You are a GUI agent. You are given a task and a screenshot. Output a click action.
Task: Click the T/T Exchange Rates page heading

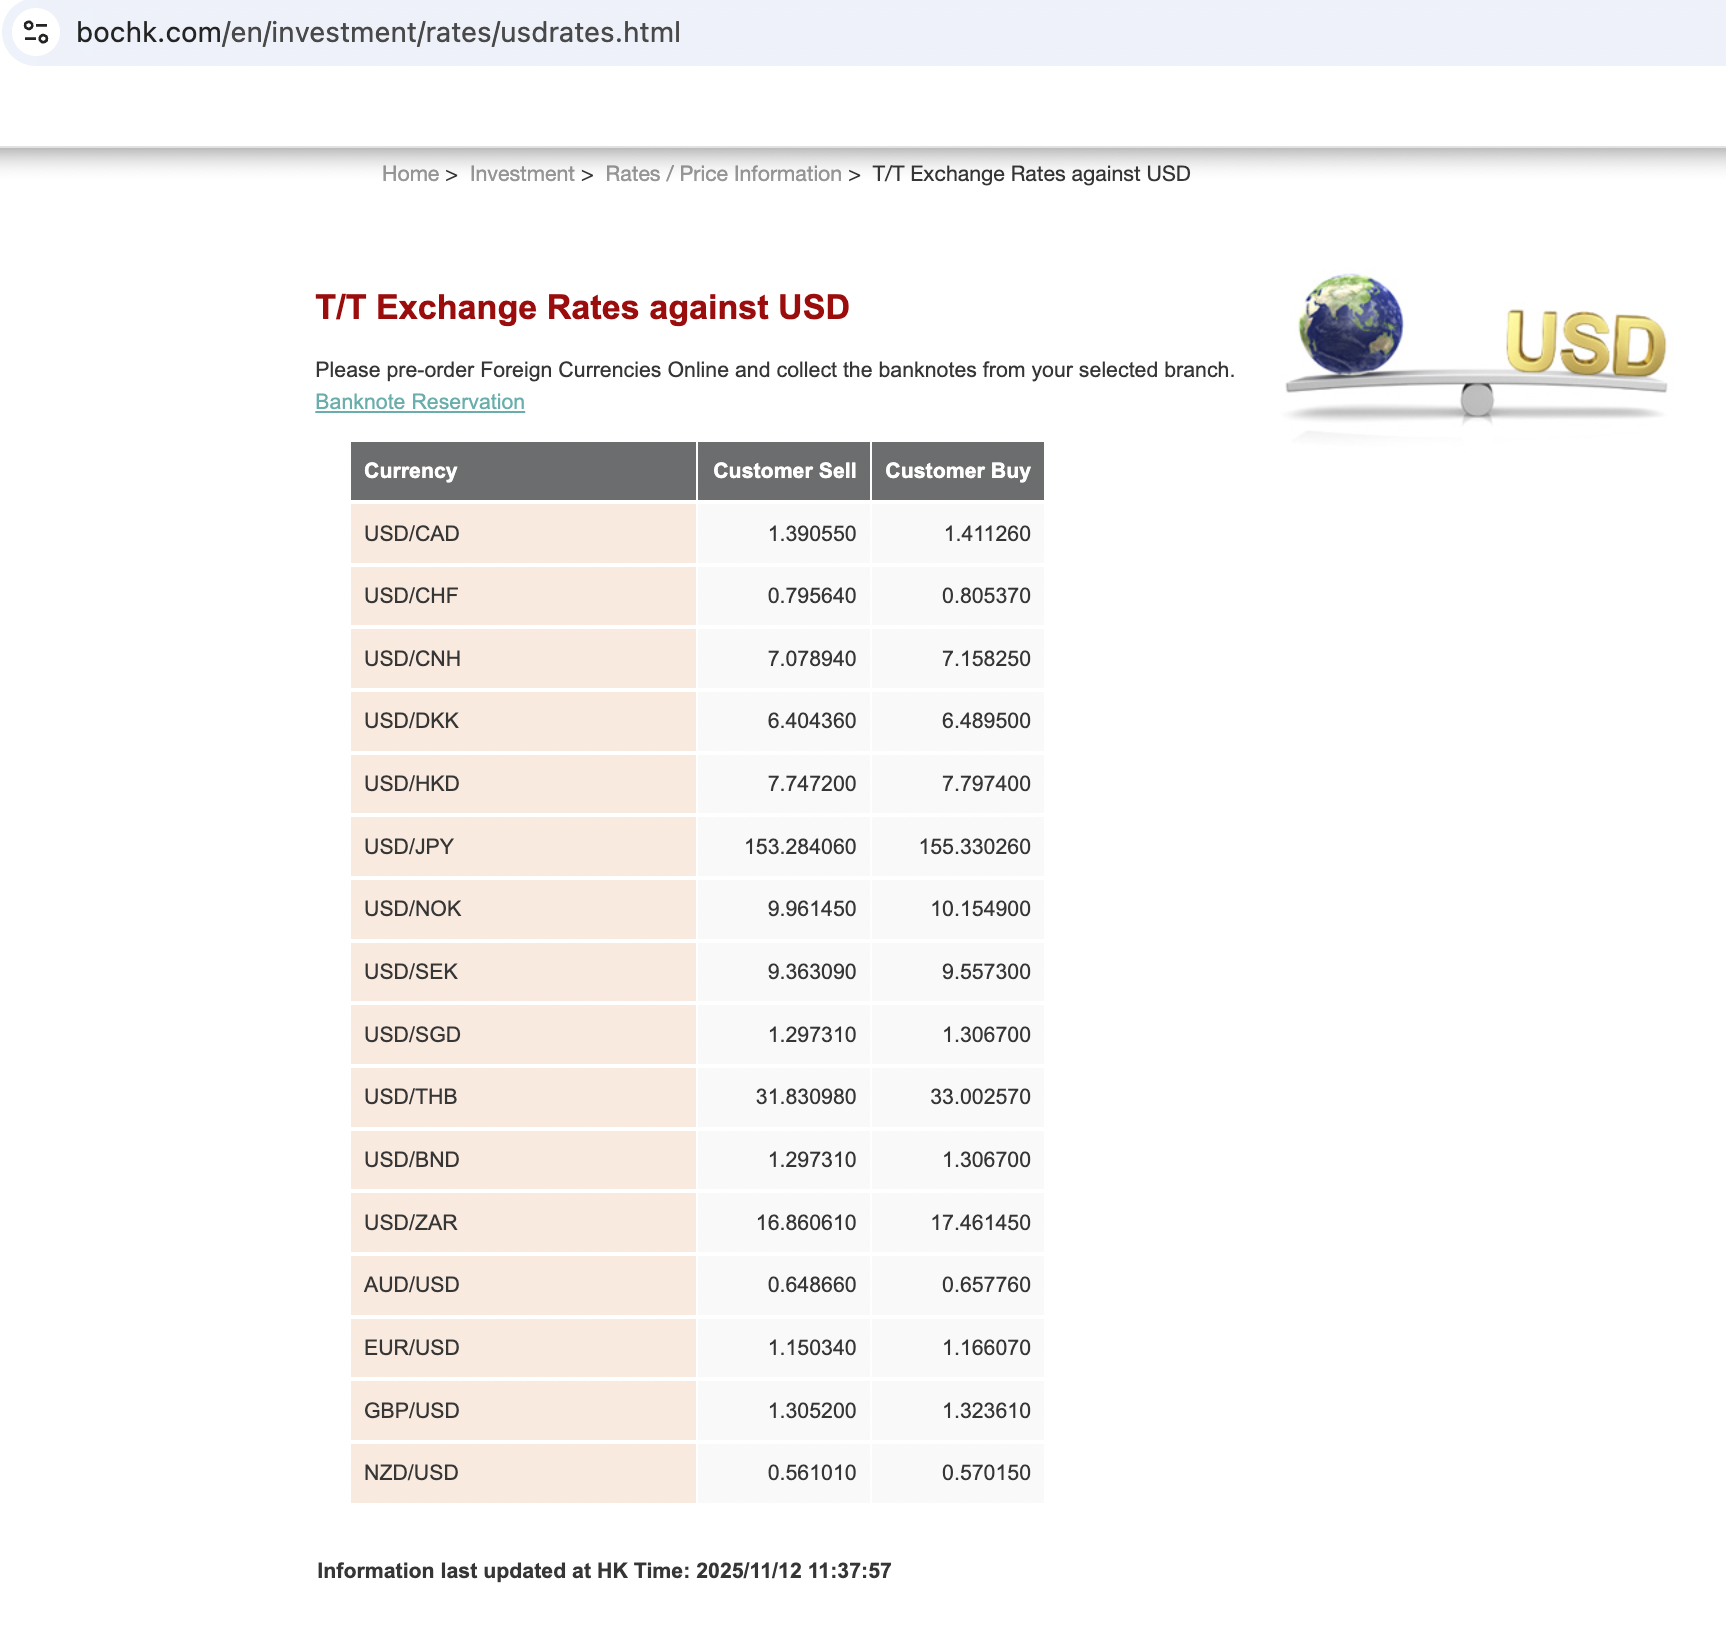tap(582, 307)
